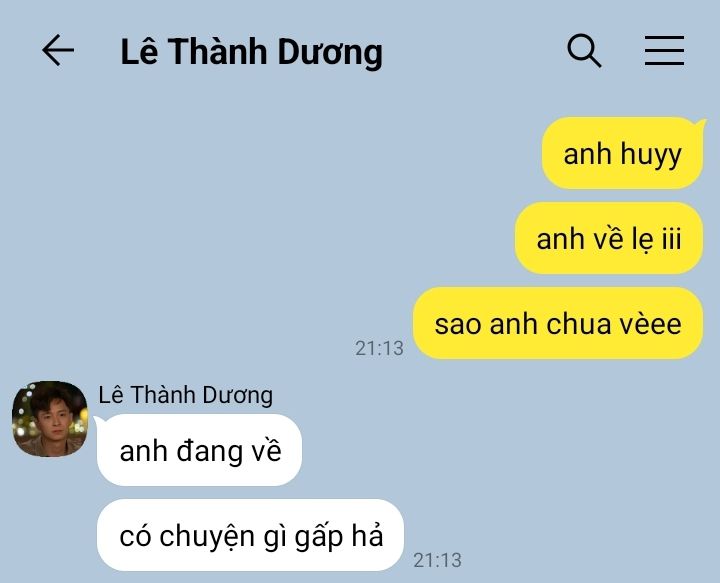Screen dimensions: 720x583
Task: Select the 'anh huyy' yellow bubble
Action: click(x=622, y=153)
